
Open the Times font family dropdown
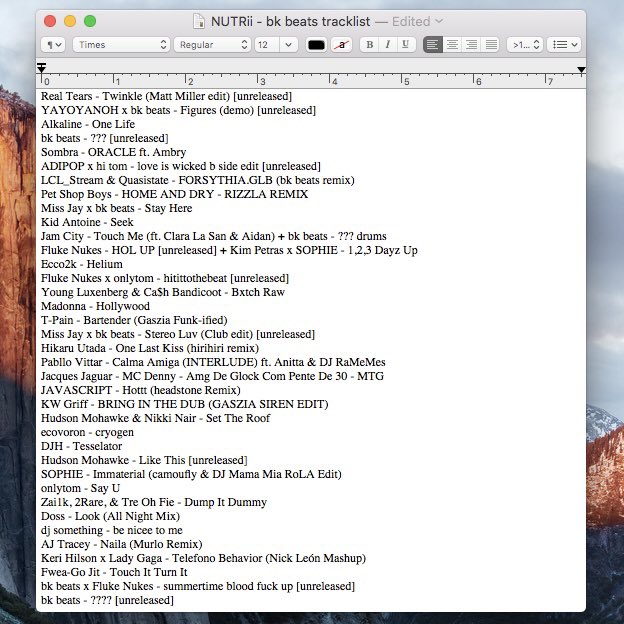[x=121, y=45]
